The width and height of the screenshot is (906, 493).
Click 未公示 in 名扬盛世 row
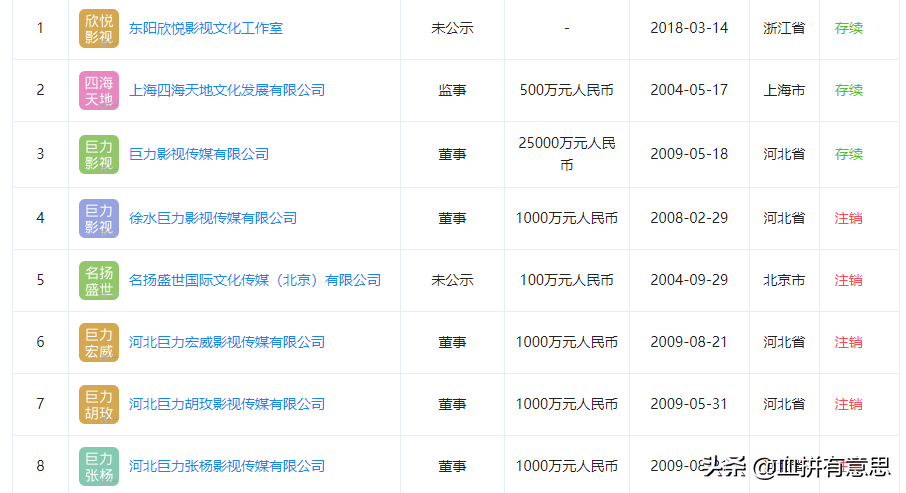point(452,280)
